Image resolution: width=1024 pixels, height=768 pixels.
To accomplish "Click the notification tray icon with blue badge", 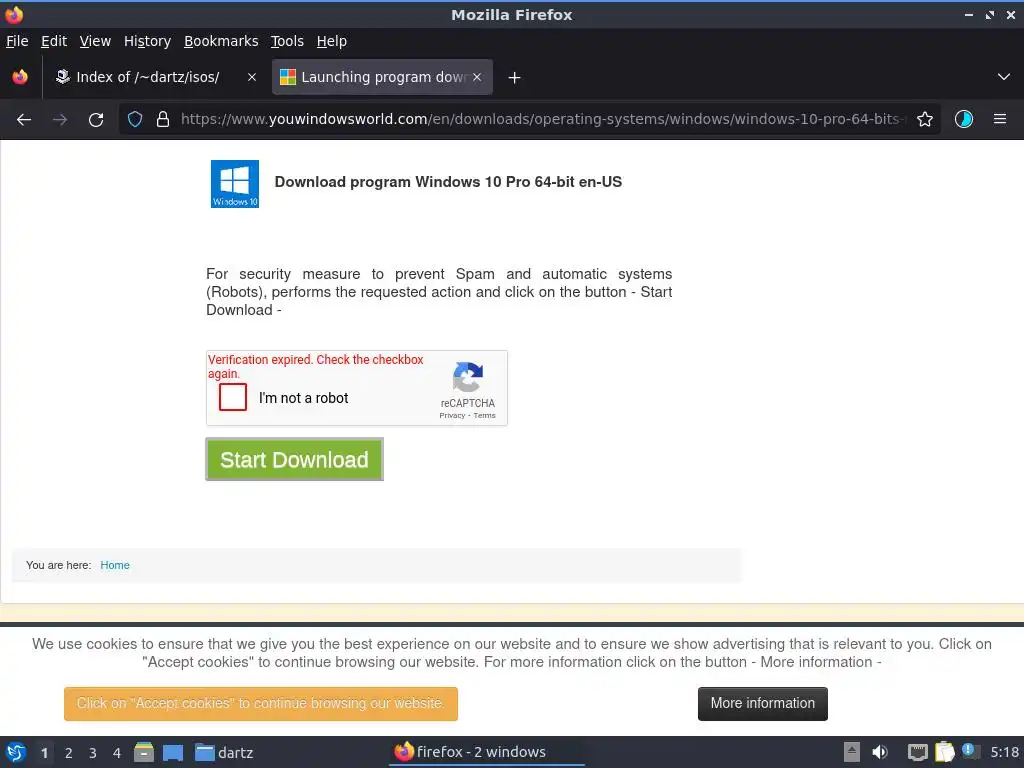I will tap(970, 751).
